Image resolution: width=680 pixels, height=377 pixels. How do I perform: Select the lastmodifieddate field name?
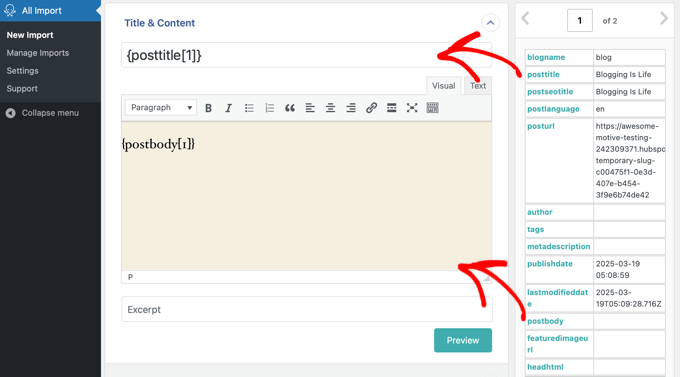[x=557, y=298]
